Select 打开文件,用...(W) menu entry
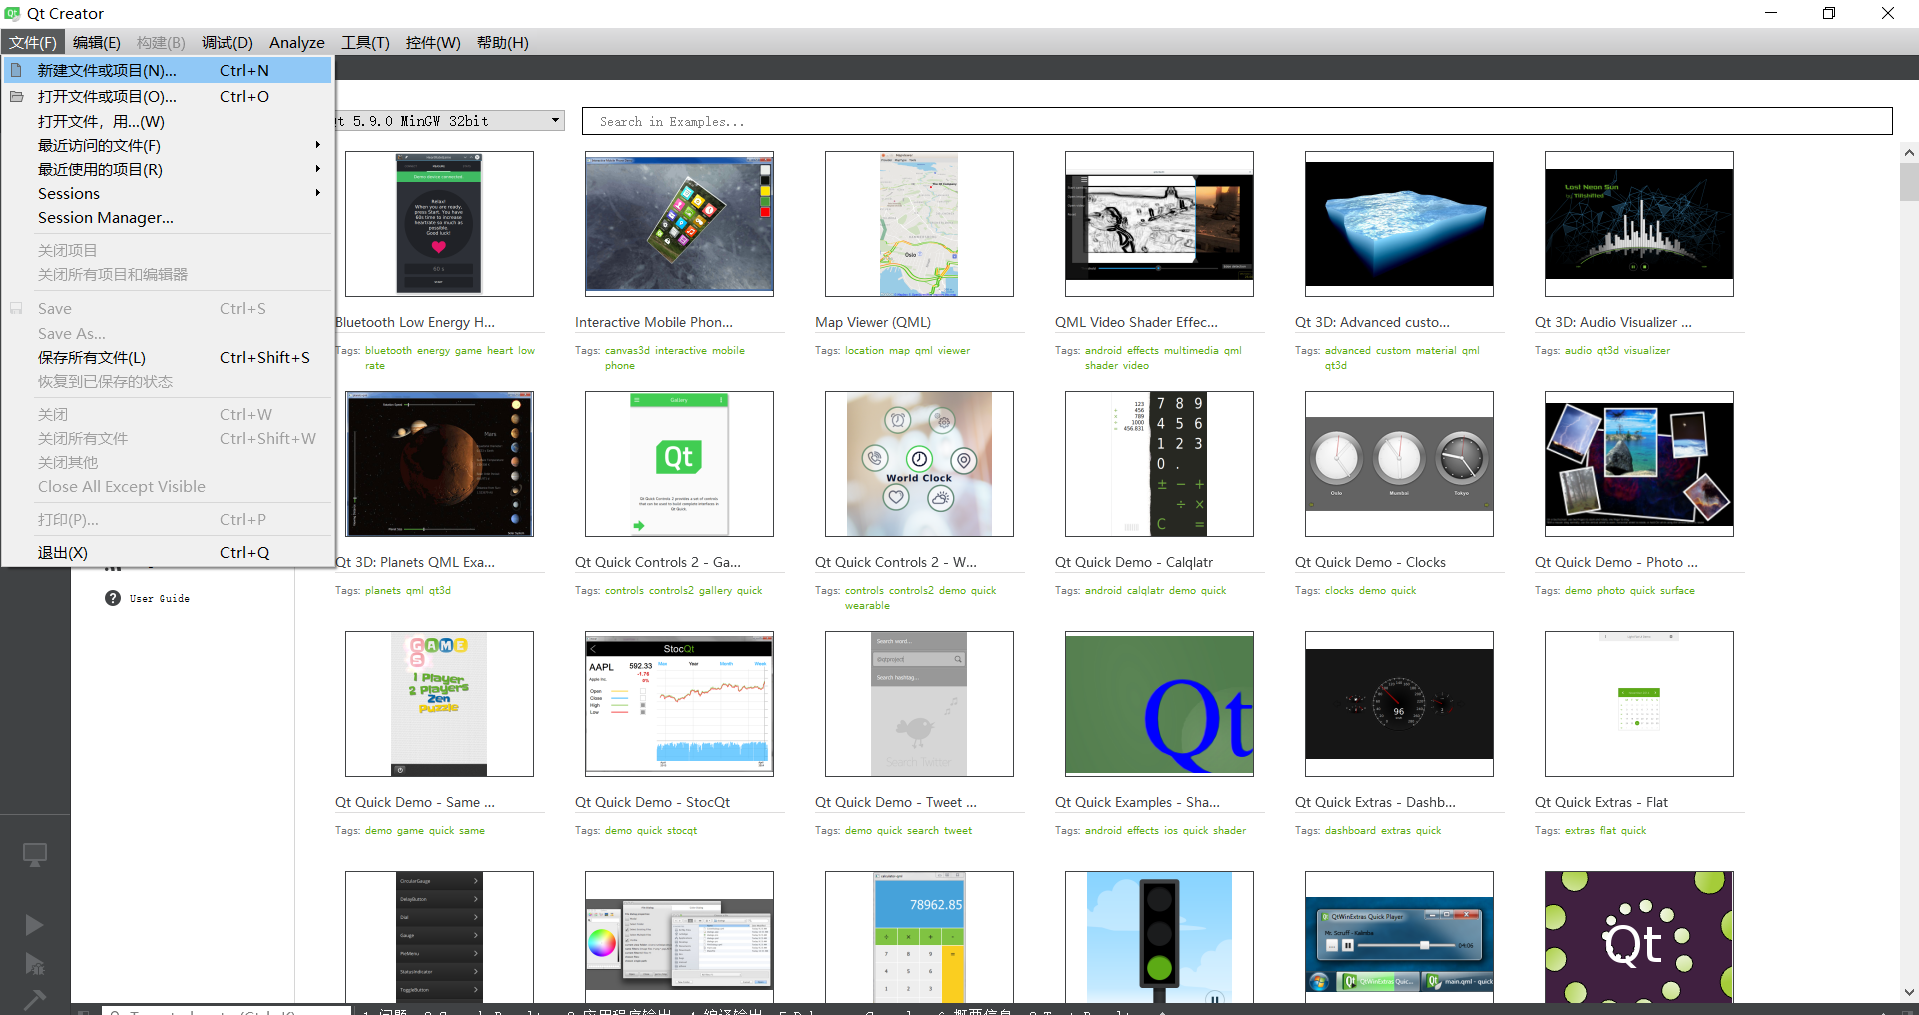The width and height of the screenshot is (1919, 1015). pos(167,121)
